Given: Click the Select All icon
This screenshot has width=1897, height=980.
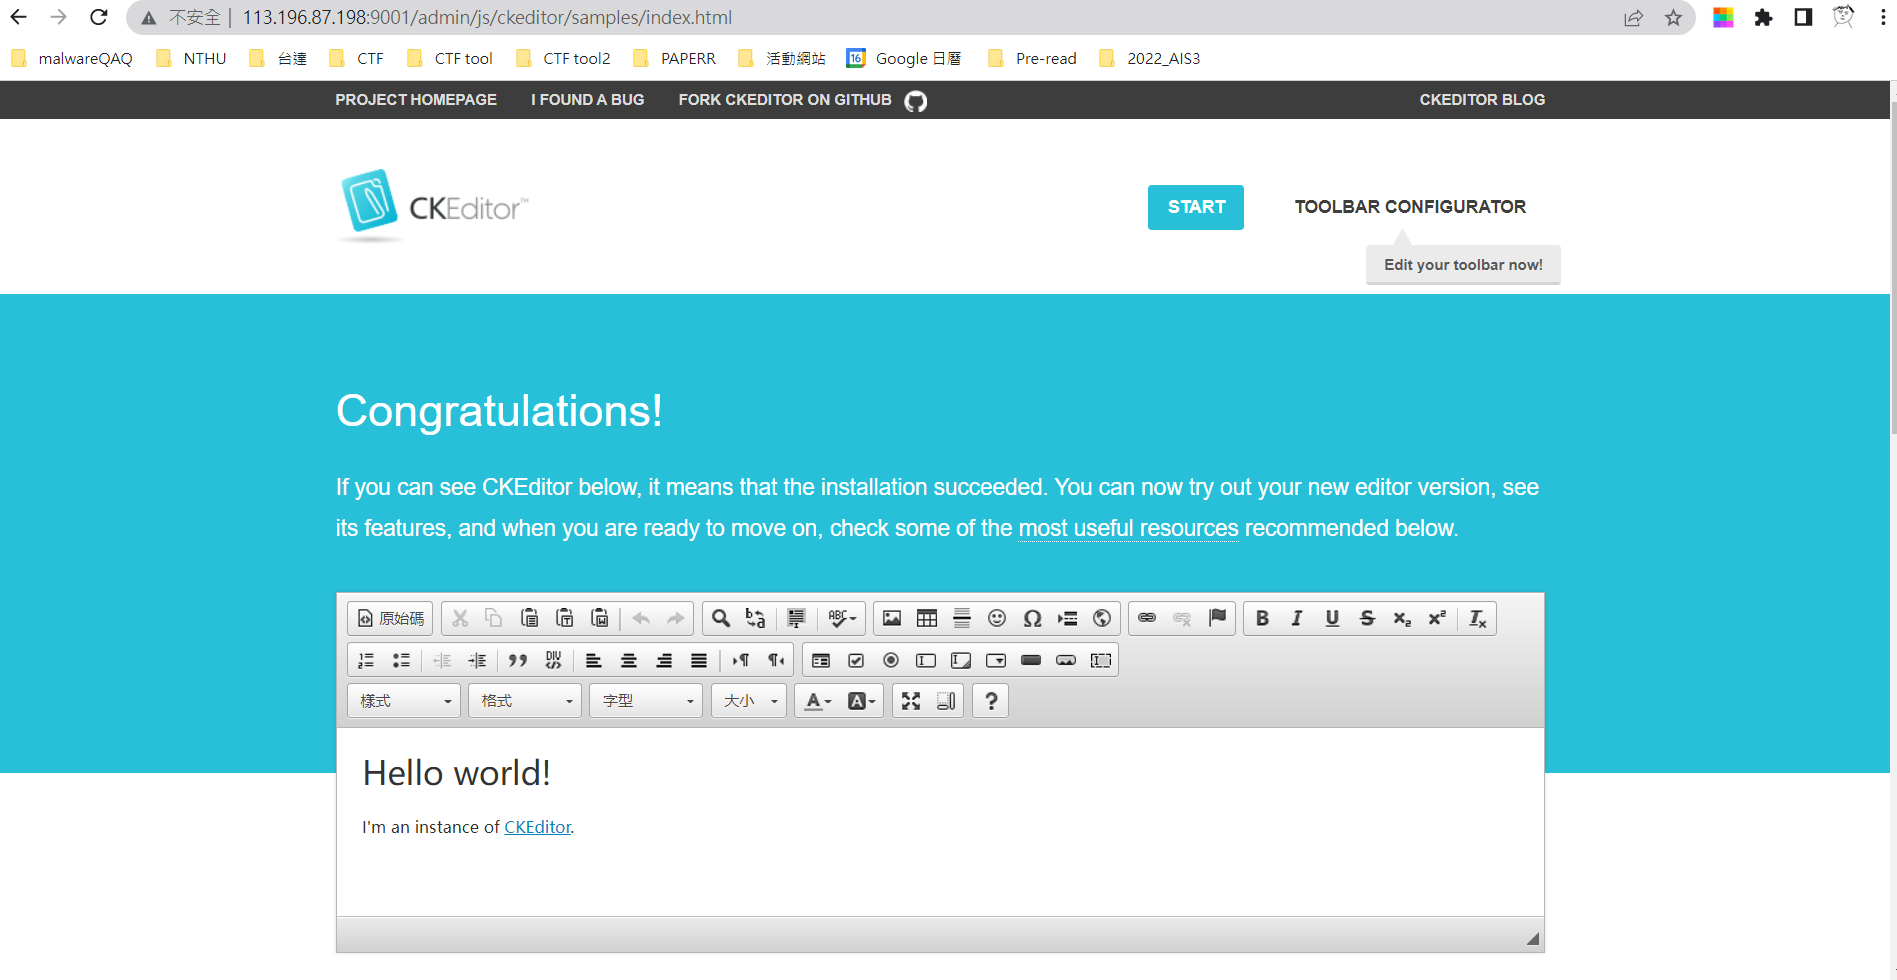Looking at the screenshot, I should tap(796, 619).
